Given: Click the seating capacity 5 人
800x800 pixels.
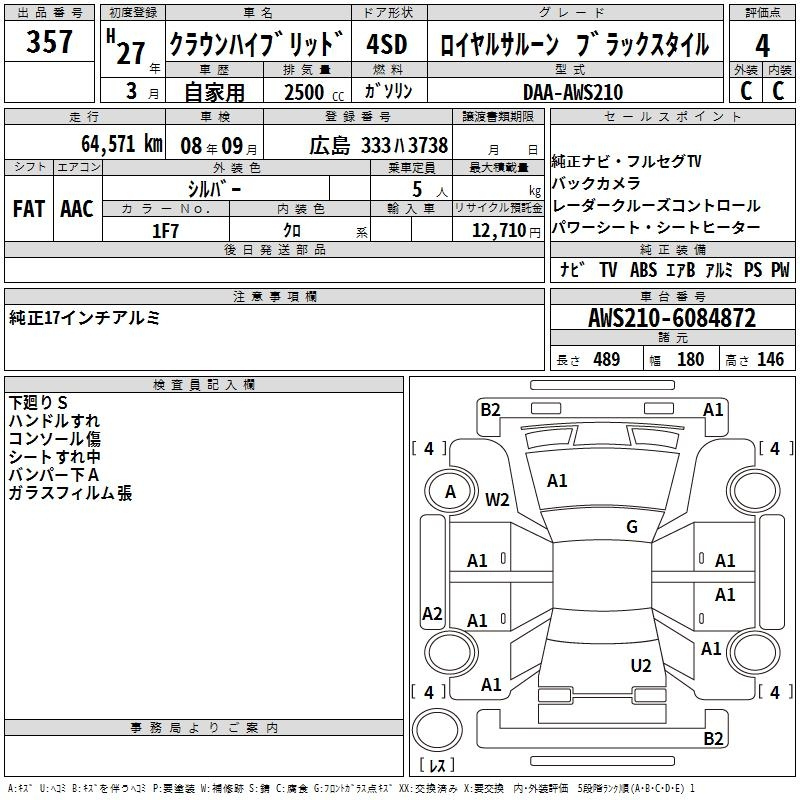Looking at the screenshot, I should pos(430,190).
